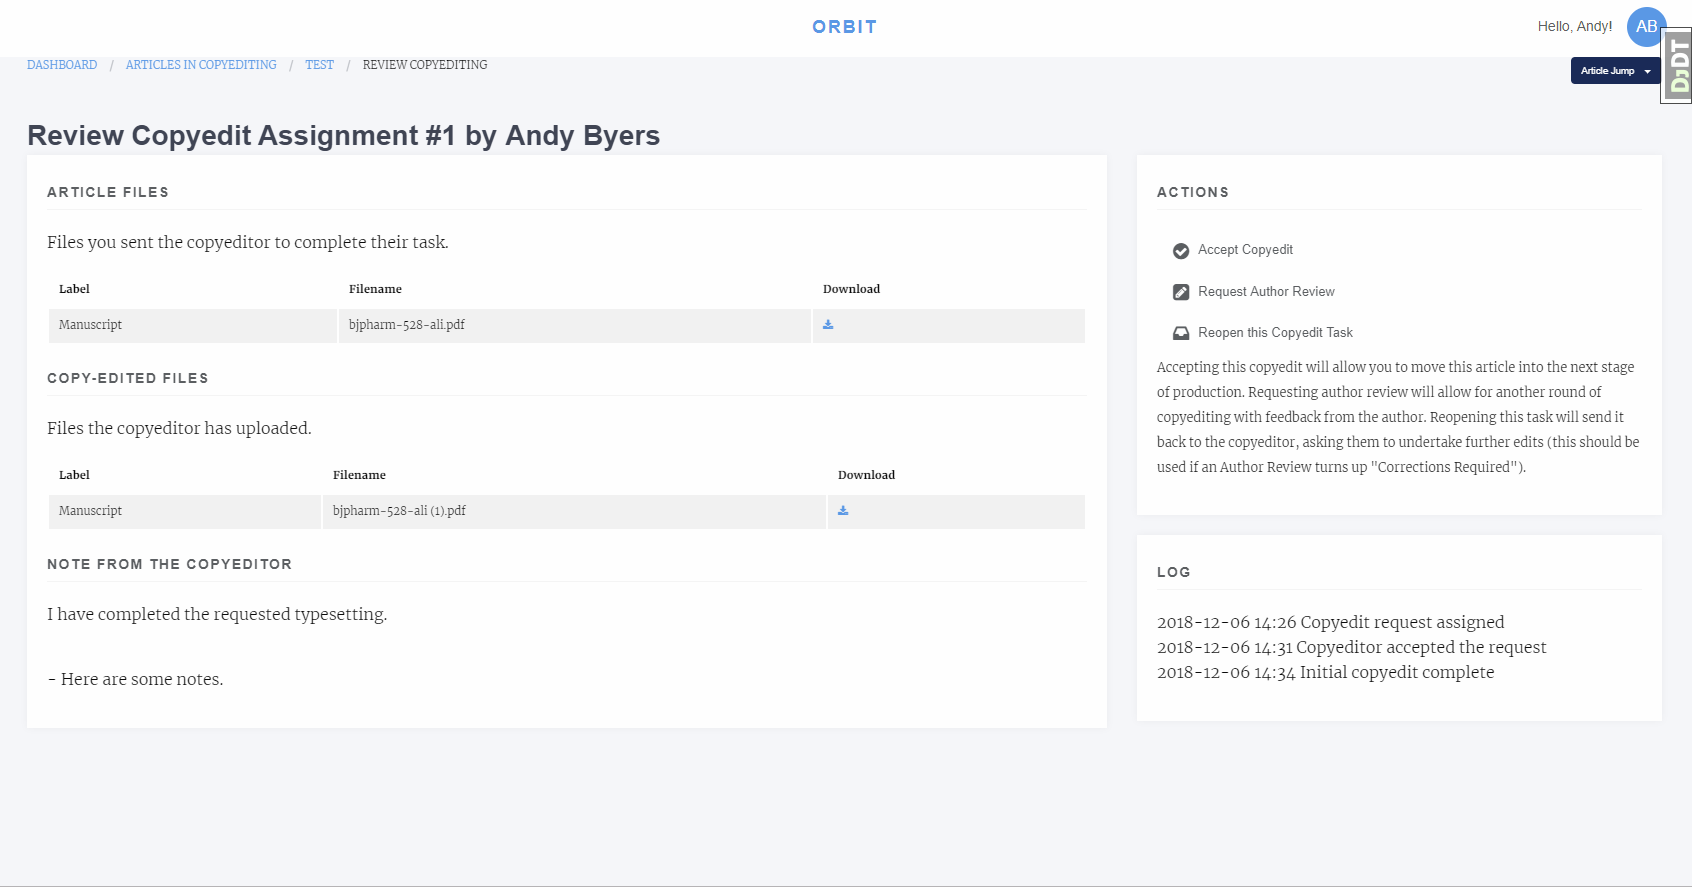Select Reopen this Copyedit Task
The height and width of the screenshot is (887, 1692).
(1275, 333)
